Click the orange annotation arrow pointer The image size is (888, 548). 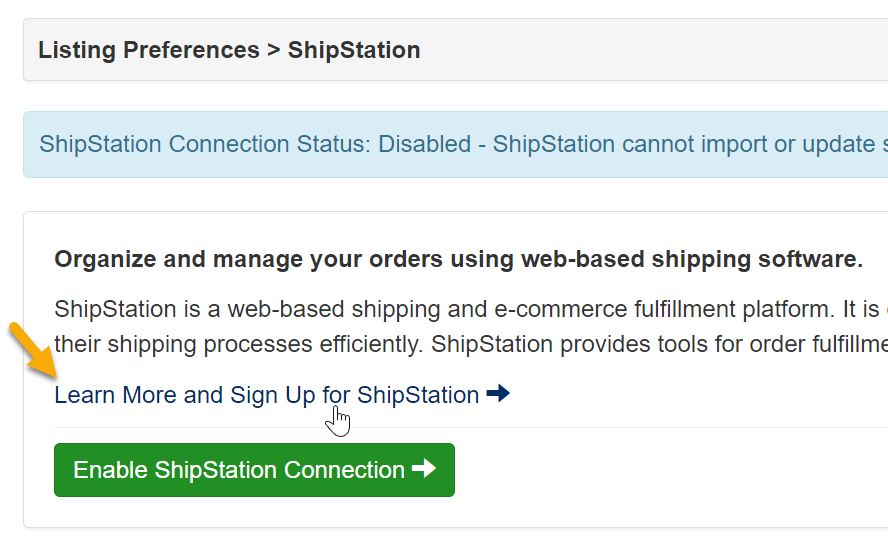[32, 350]
